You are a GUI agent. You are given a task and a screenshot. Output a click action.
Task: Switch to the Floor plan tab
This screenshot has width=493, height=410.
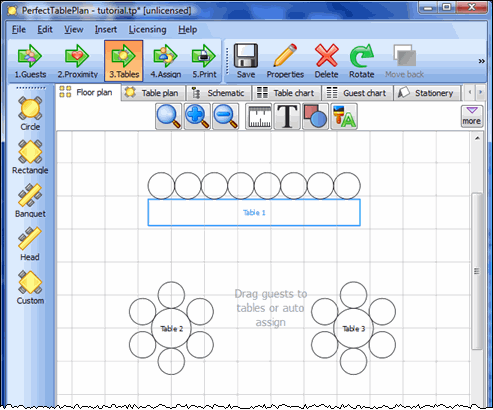pyautogui.click(x=88, y=92)
